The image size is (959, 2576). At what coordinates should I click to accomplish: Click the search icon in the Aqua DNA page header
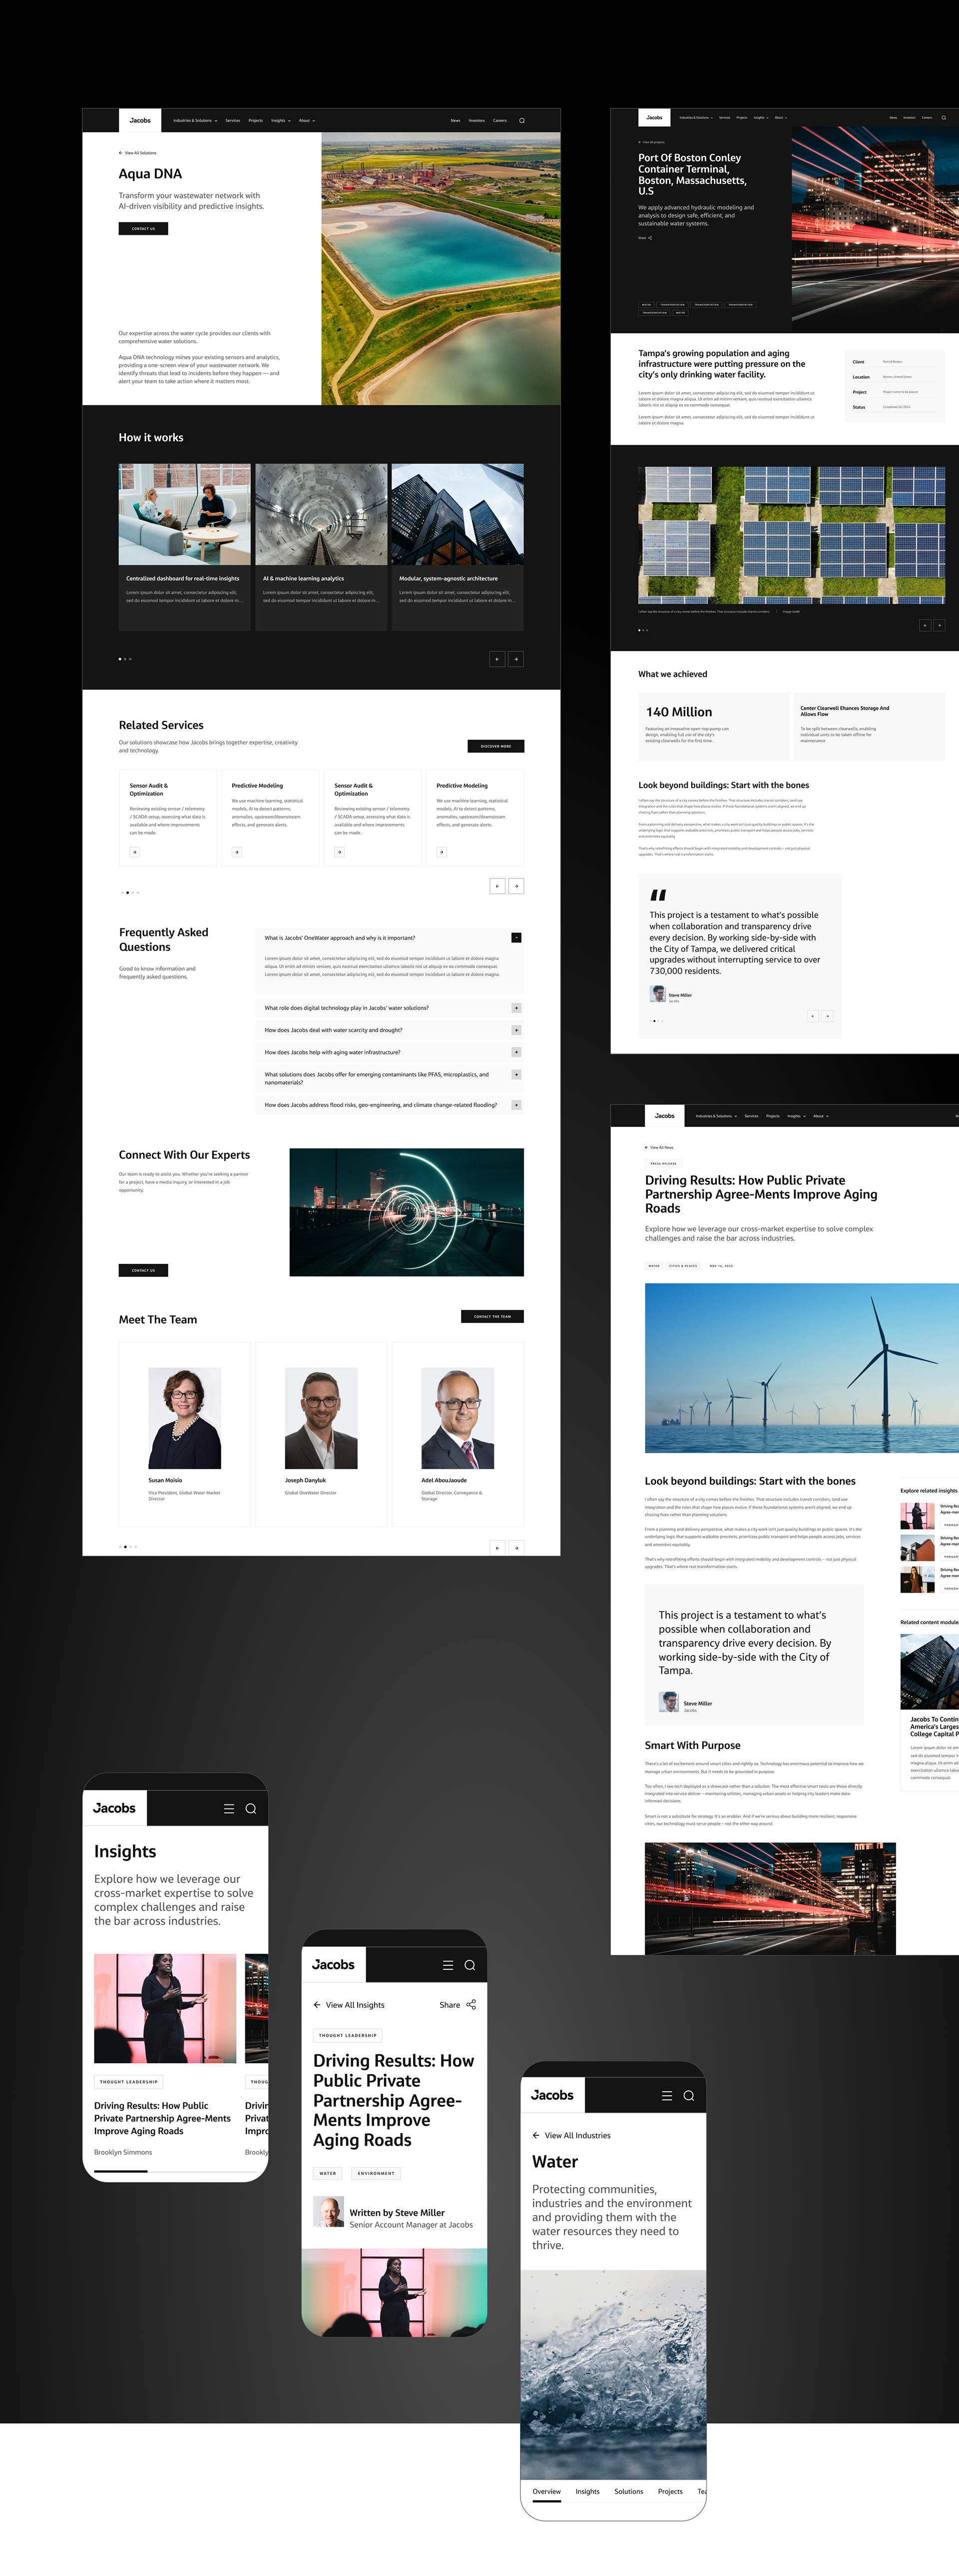522,121
